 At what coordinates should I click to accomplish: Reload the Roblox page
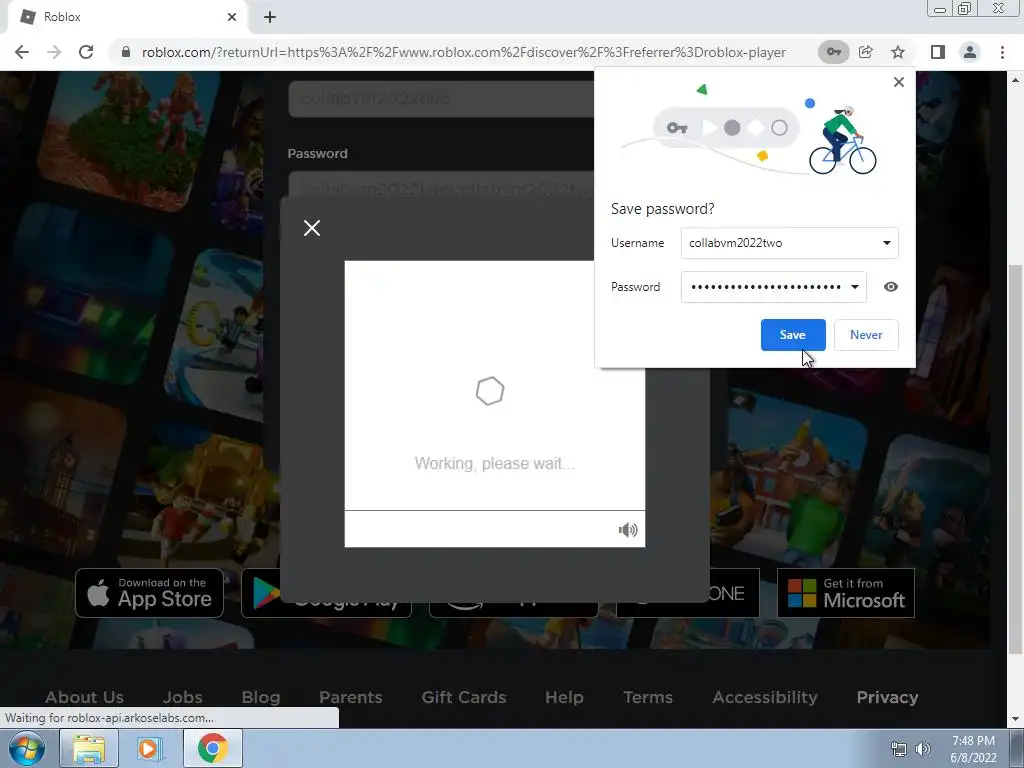[x=86, y=52]
